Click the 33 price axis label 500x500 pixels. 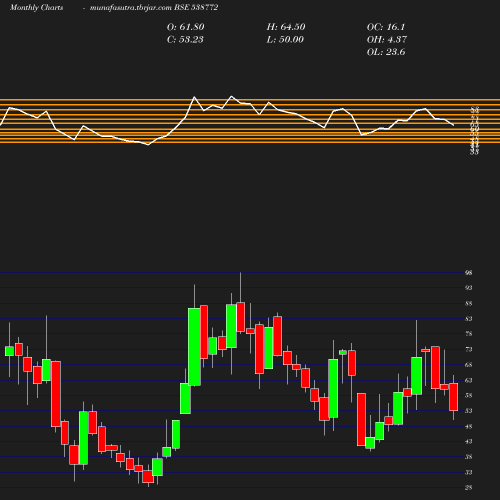(x=469, y=473)
